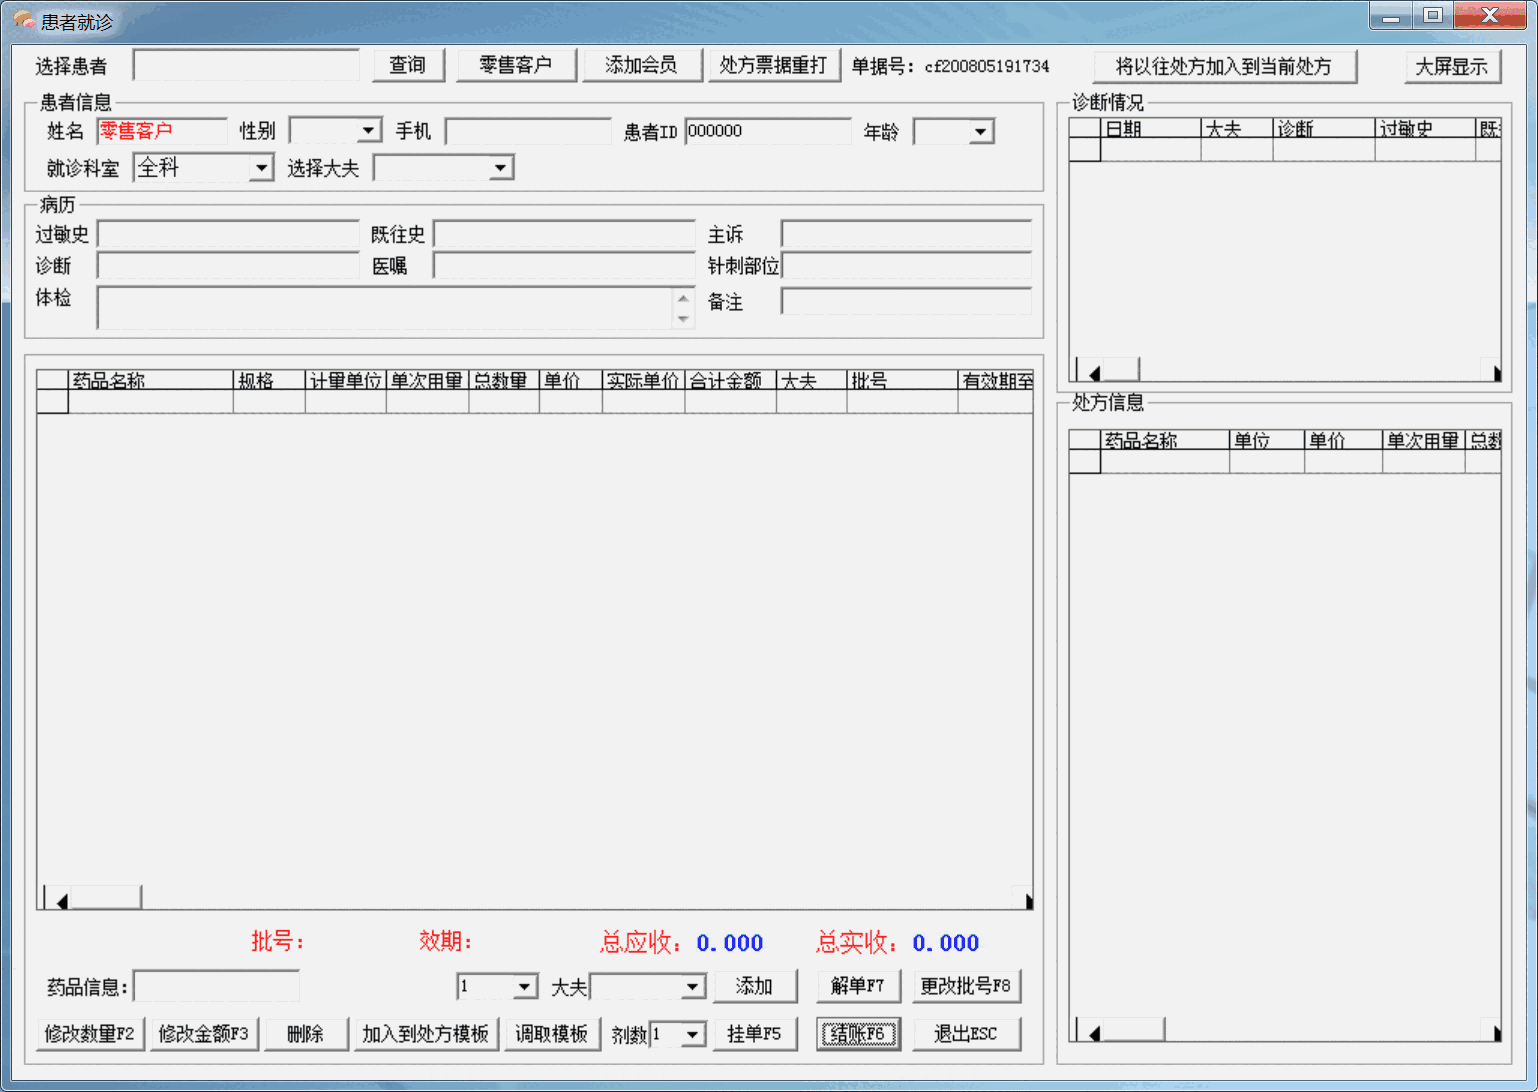1538x1092 pixels.
Task: Click 添加 to add the medicine
Action: [755, 986]
